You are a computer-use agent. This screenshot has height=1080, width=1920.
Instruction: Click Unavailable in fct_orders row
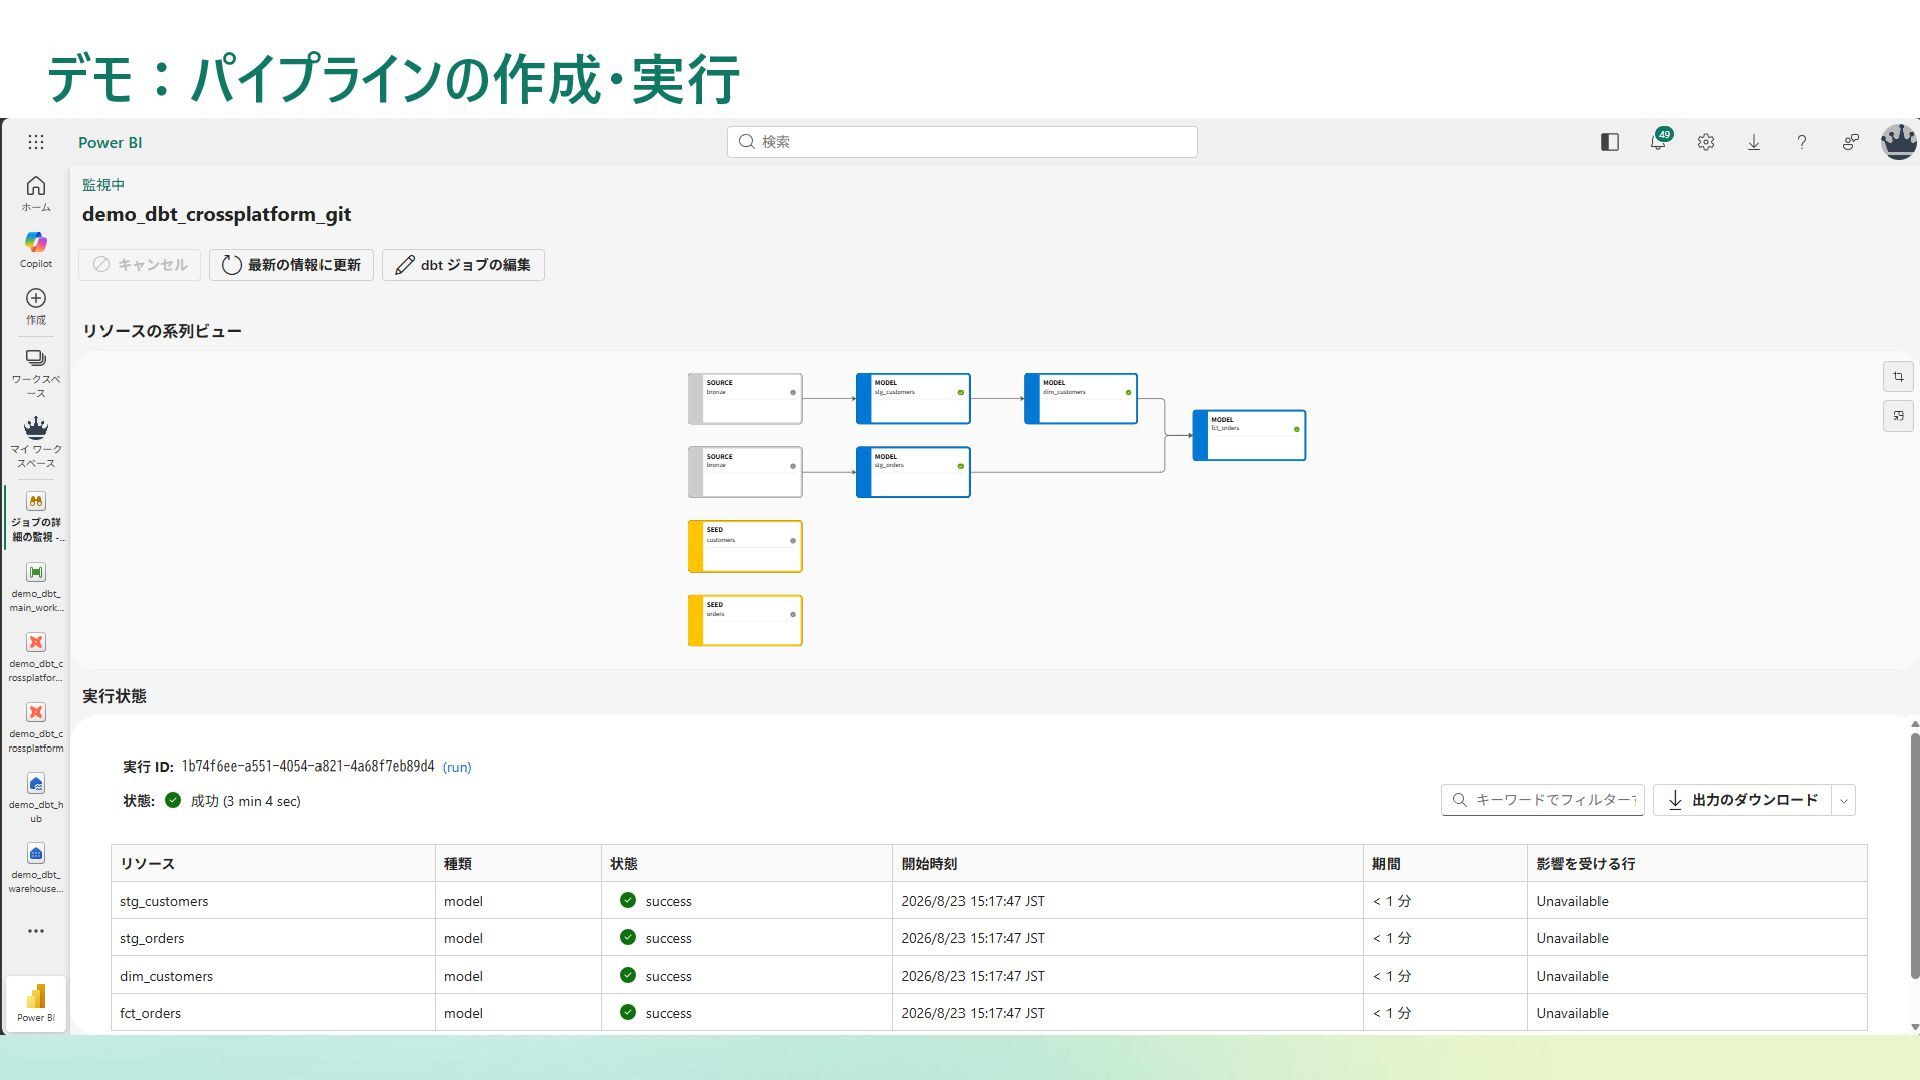[1572, 1013]
